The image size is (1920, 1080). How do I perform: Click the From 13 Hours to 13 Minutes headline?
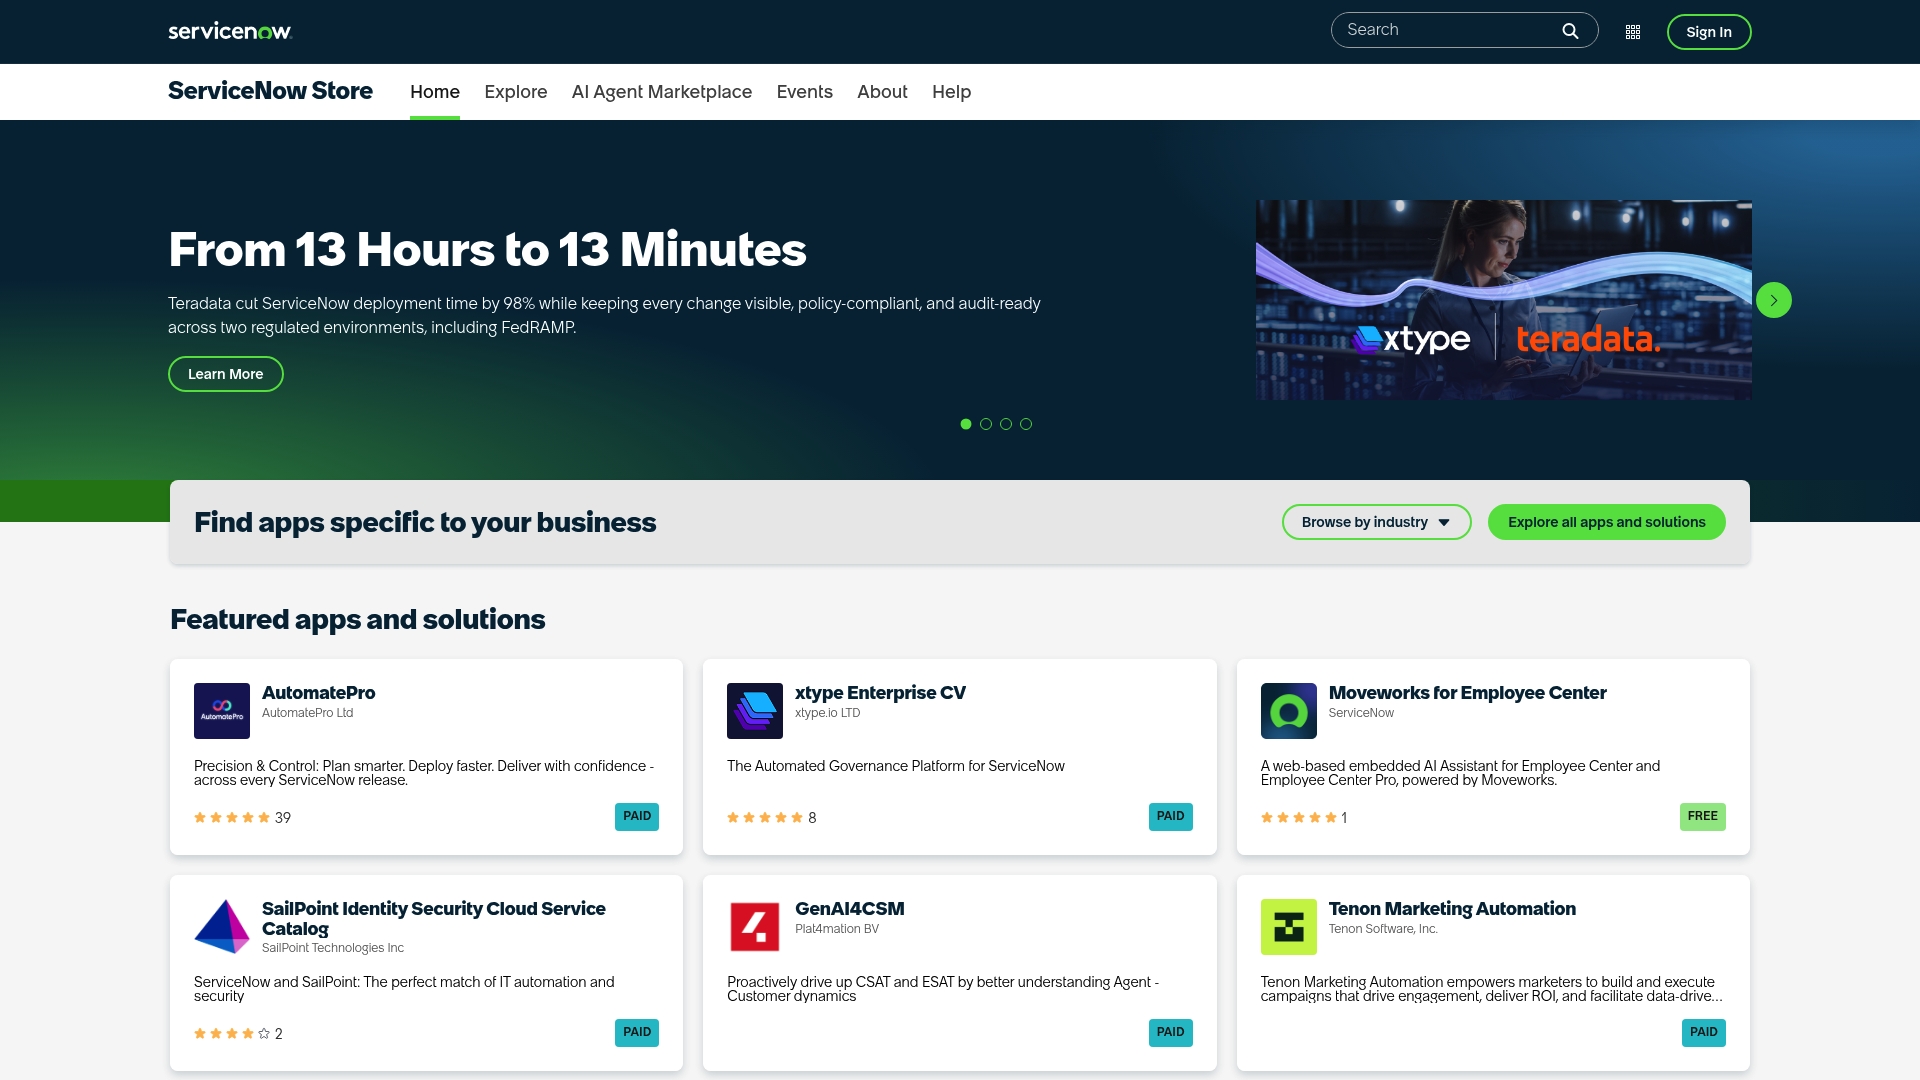[x=487, y=249]
